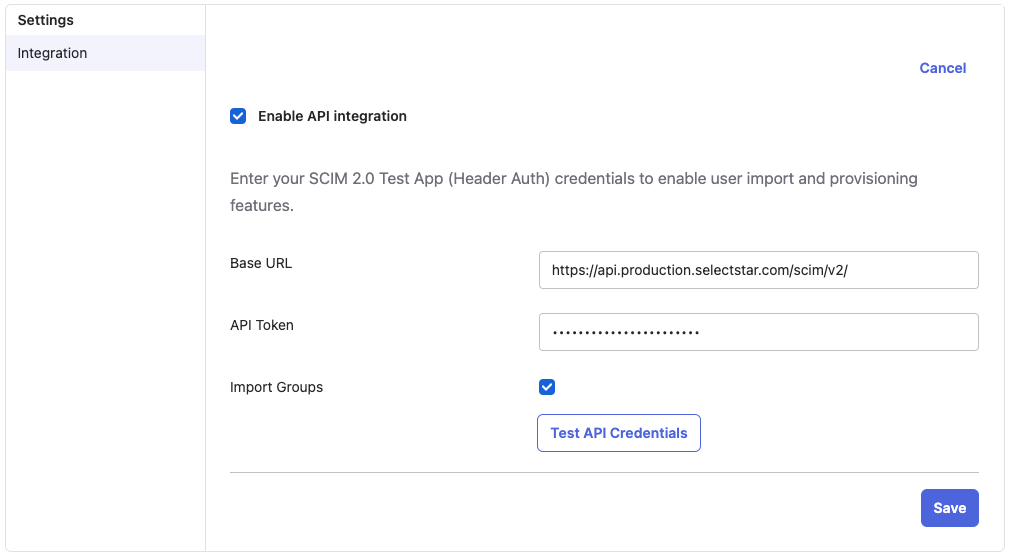
Task: Cancel editing the integration settings
Action: pyautogui.click(x=942, y=68)
